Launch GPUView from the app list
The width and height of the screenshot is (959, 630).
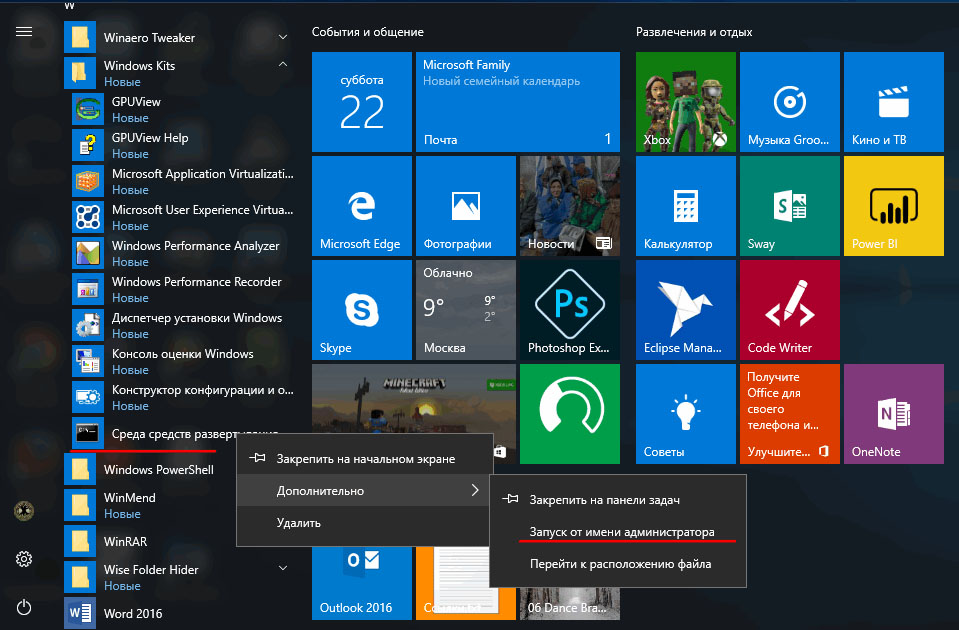[182, 109]
